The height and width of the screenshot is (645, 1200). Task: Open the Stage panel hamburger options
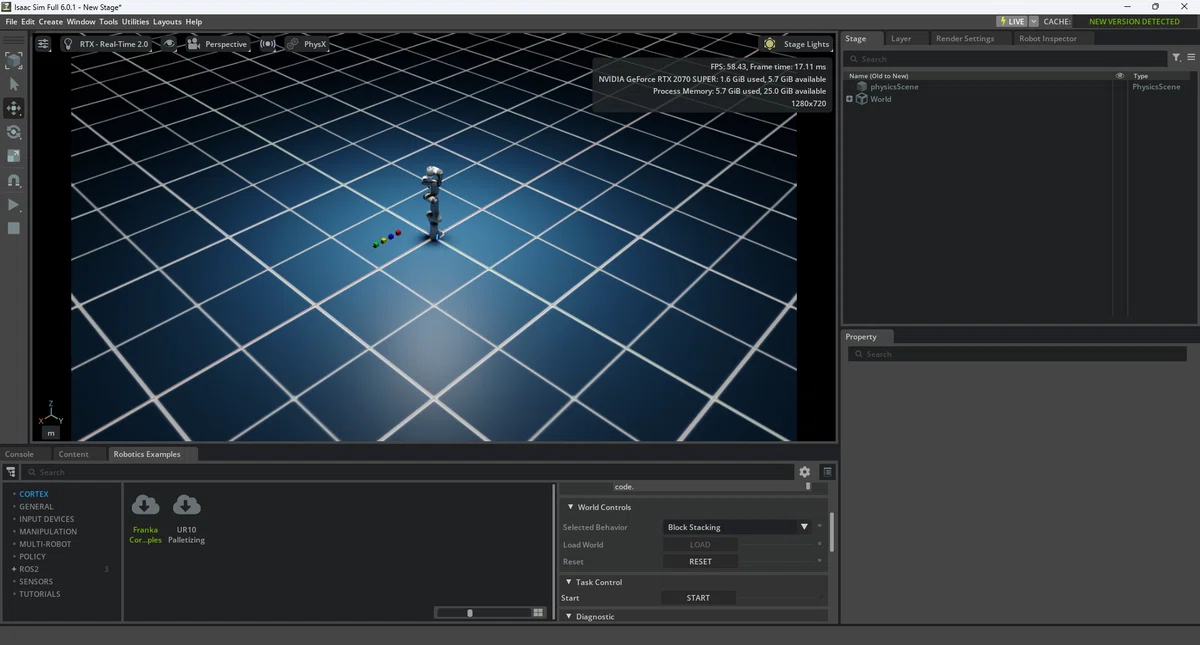(1191, 58)
